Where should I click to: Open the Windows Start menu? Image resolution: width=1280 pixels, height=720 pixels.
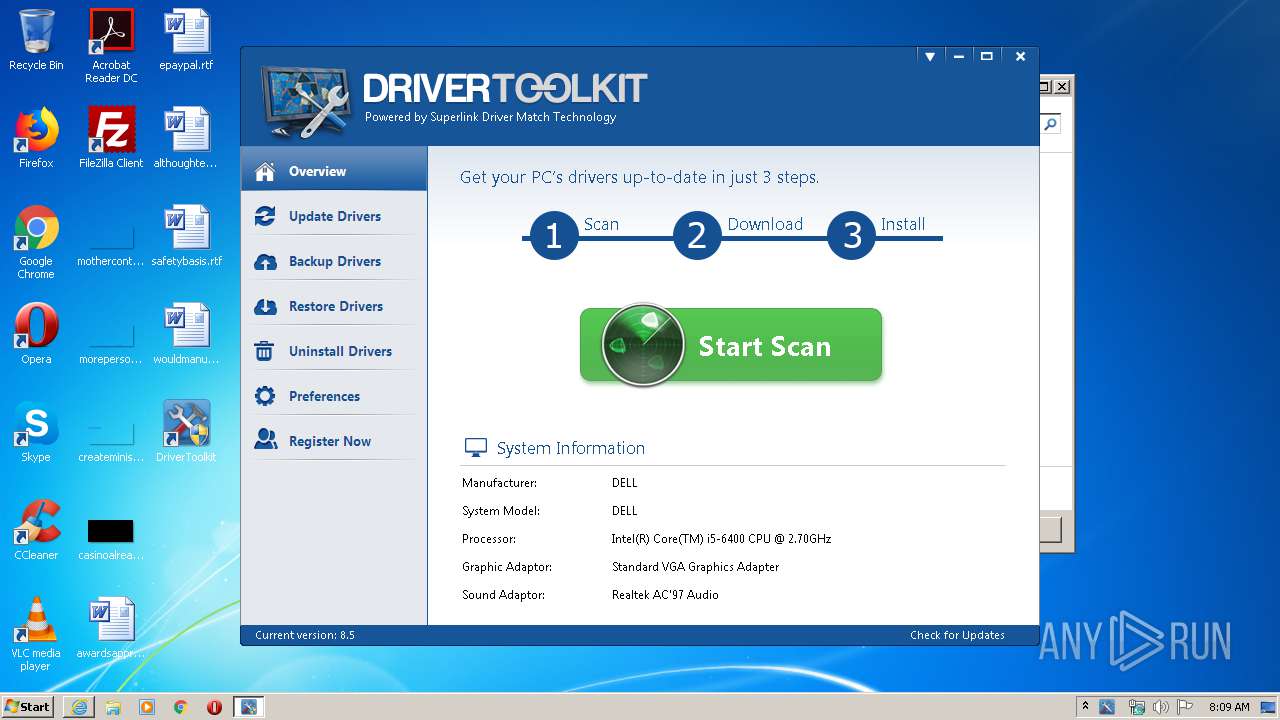tap(27, 707)
